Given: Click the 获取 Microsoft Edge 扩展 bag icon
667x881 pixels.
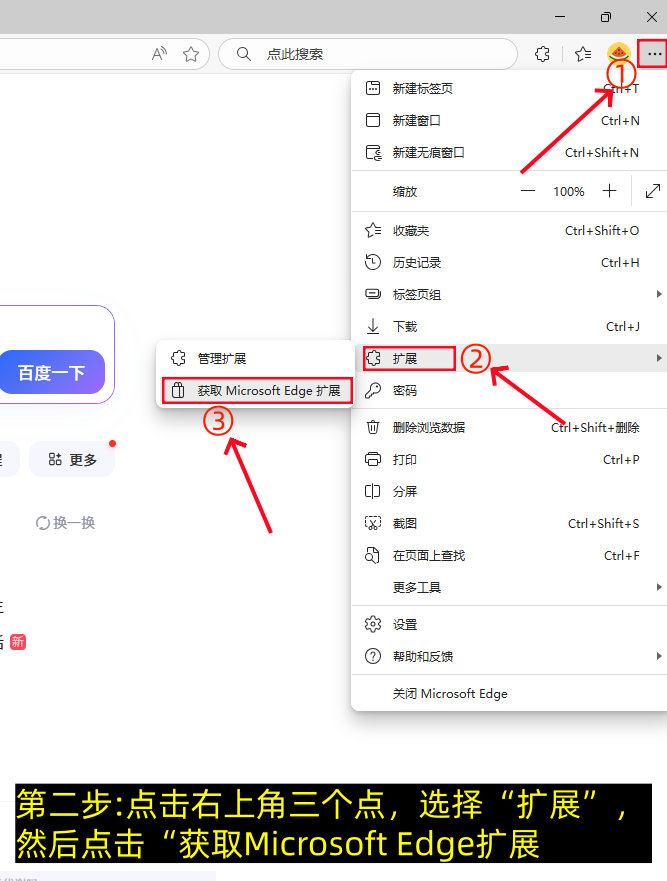Looking at the screenshot, I should coord(178,390).
